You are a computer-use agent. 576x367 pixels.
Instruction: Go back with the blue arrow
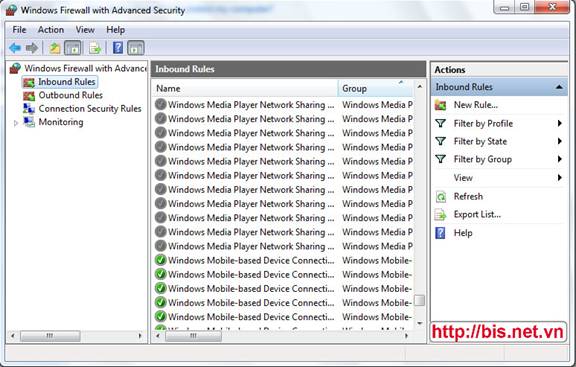pyautogui.click(x=15, y=48)
